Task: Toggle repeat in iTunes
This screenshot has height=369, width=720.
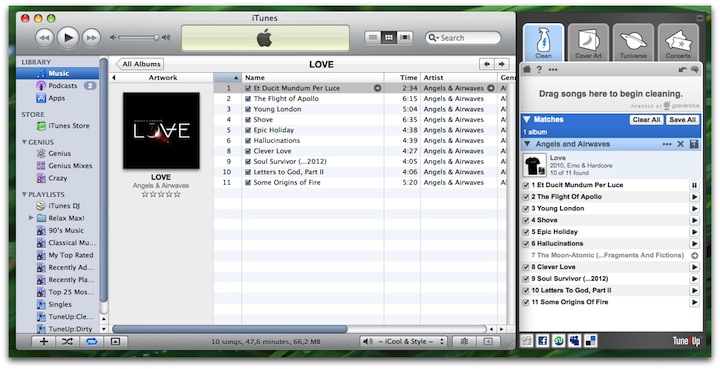Action: pyautogui.click(x=91, y=341)
